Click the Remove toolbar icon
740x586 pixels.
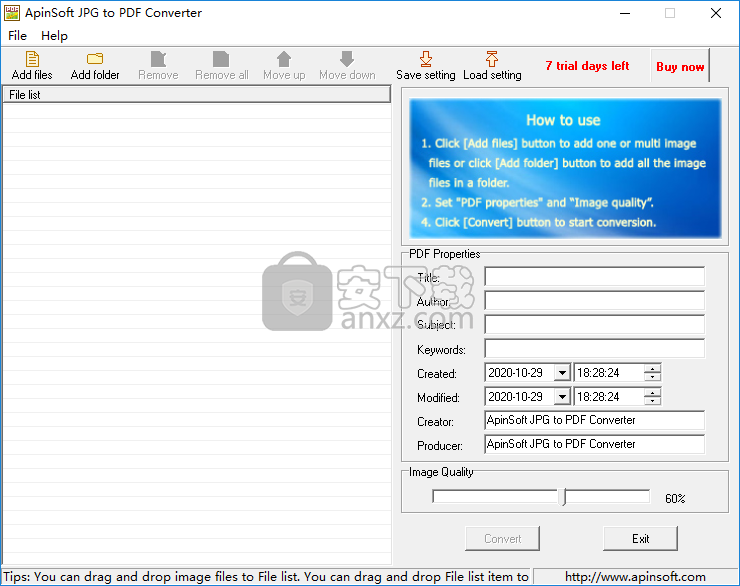click(x=158, y=59)
